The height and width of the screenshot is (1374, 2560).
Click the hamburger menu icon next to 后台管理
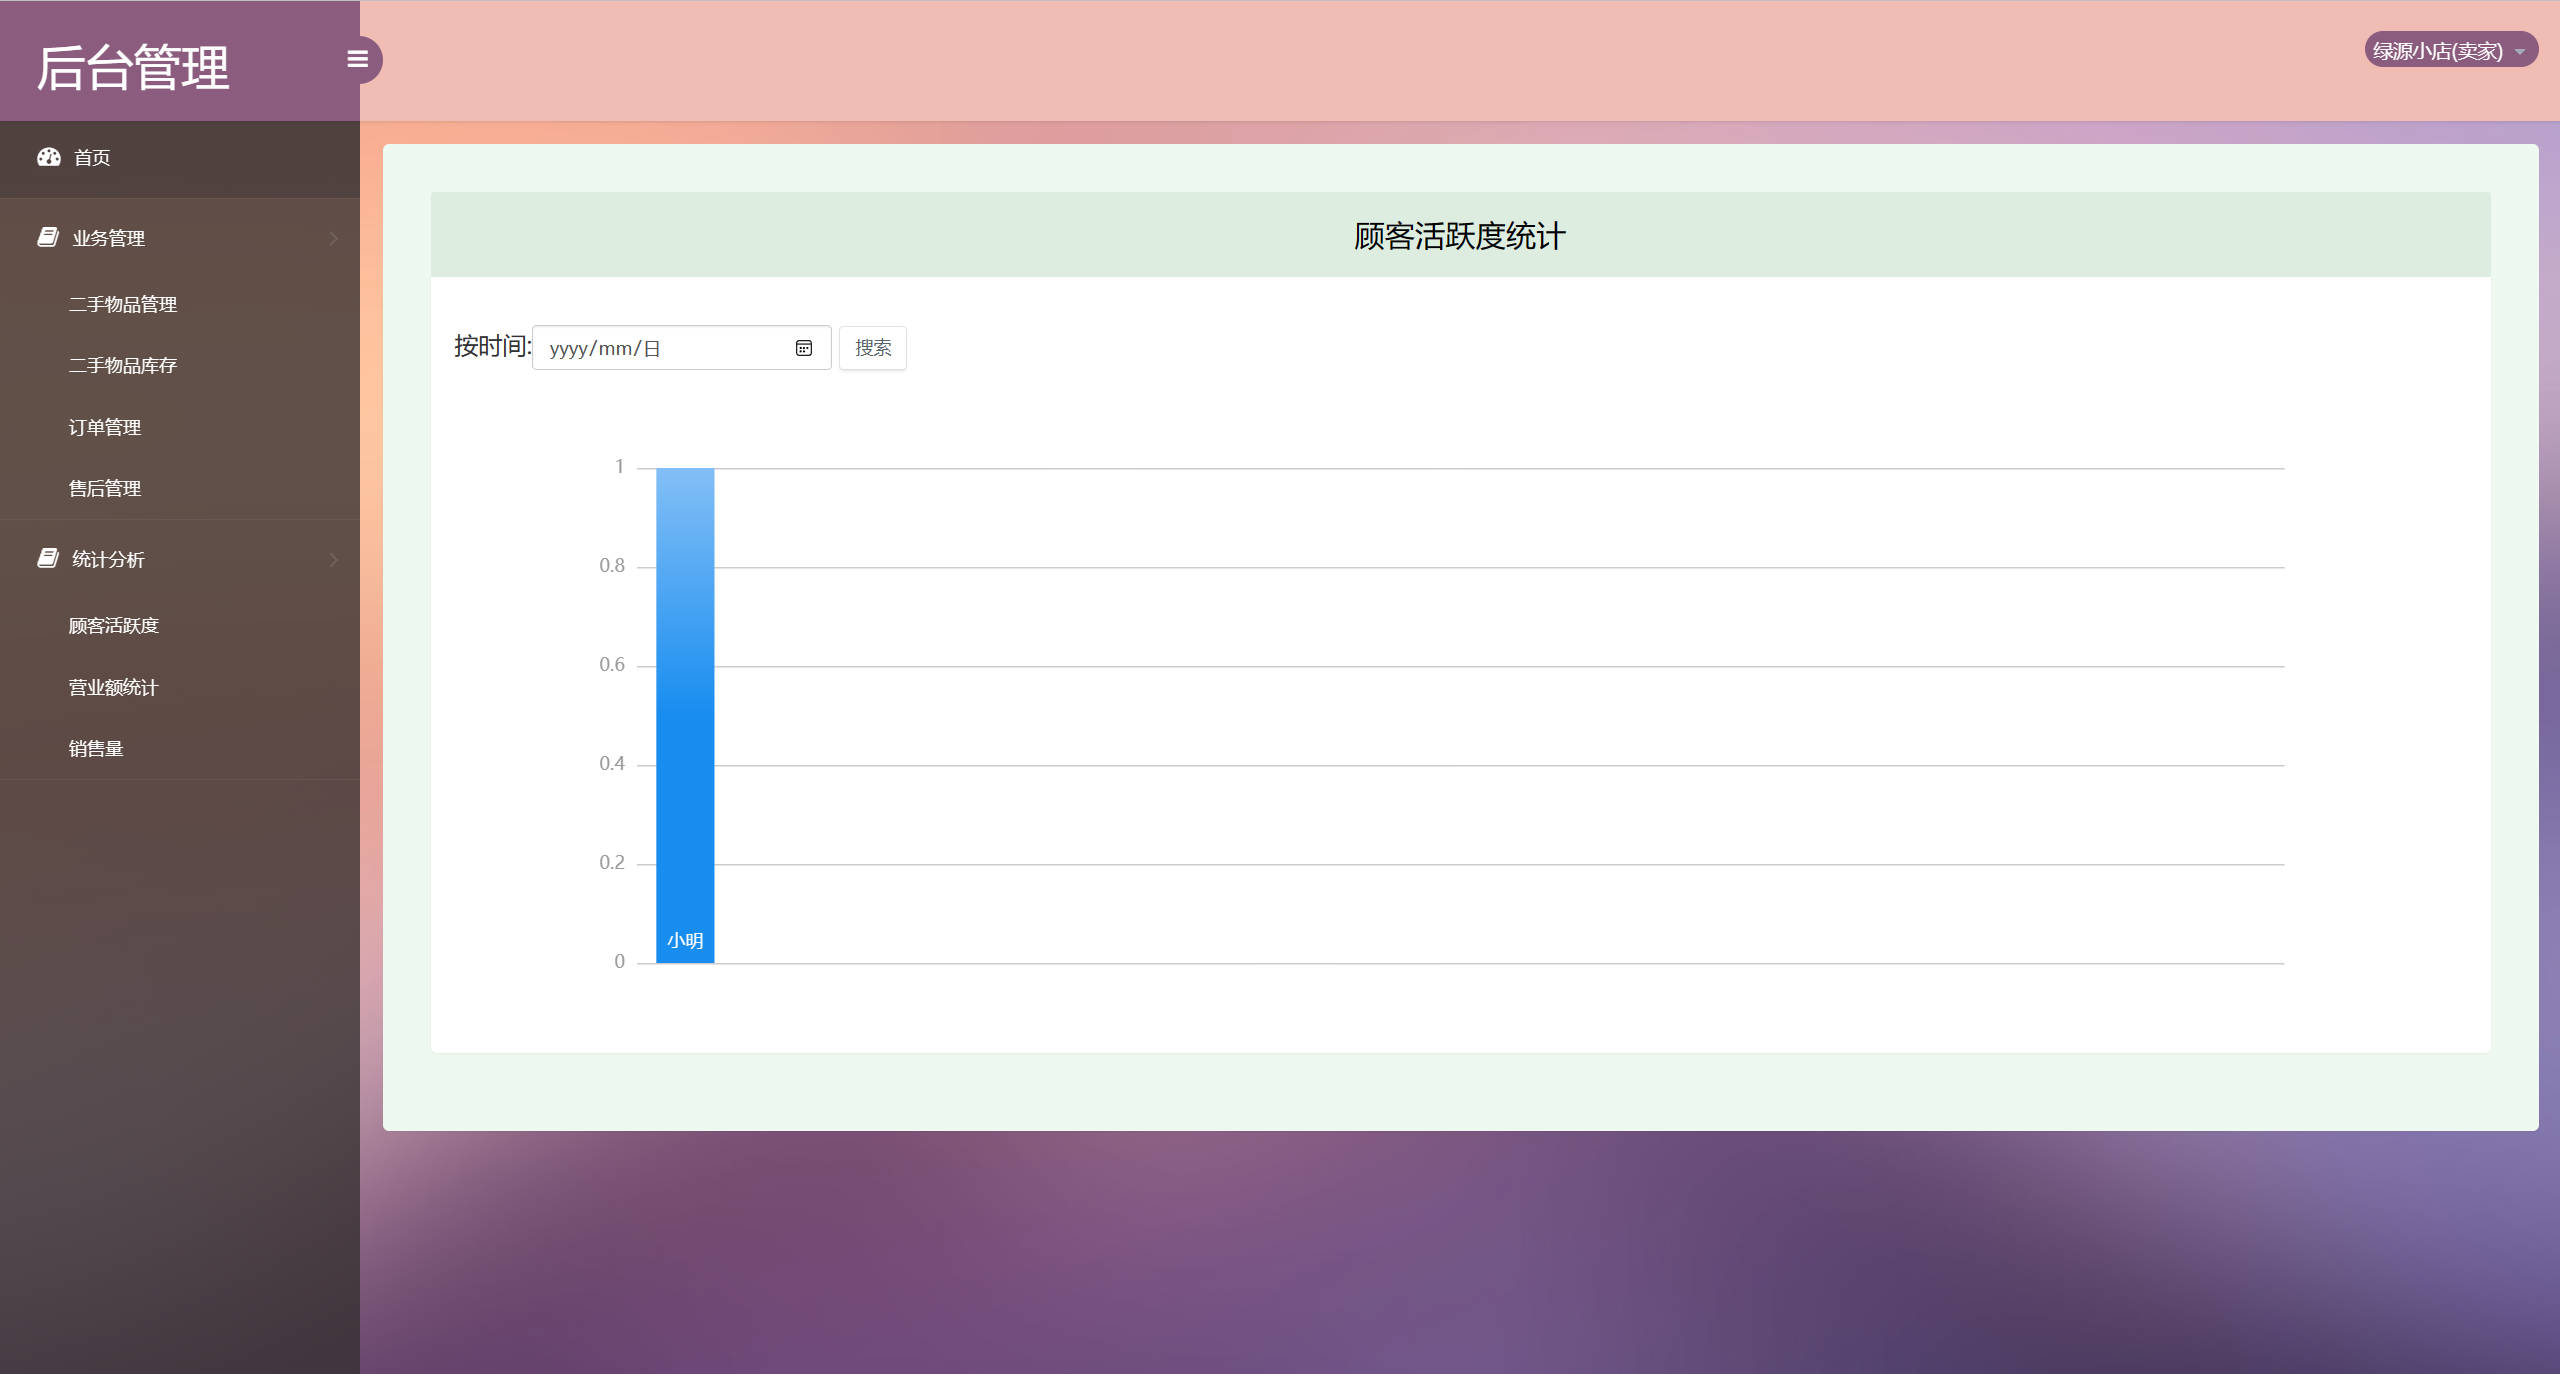click(x=357, y=59)
